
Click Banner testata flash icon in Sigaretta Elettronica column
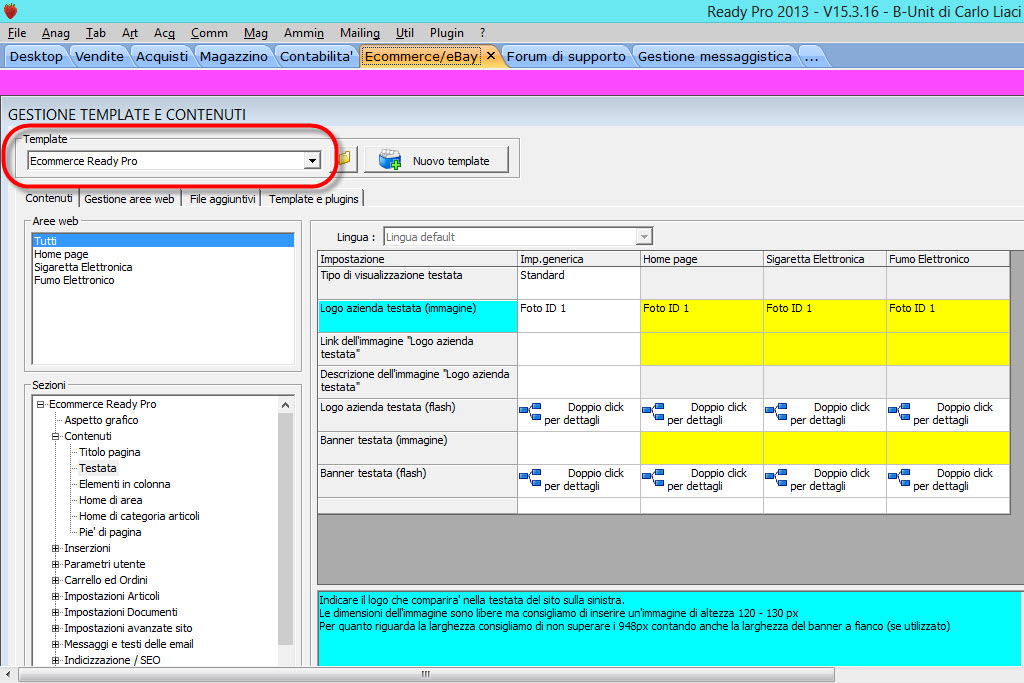(776, 478)
